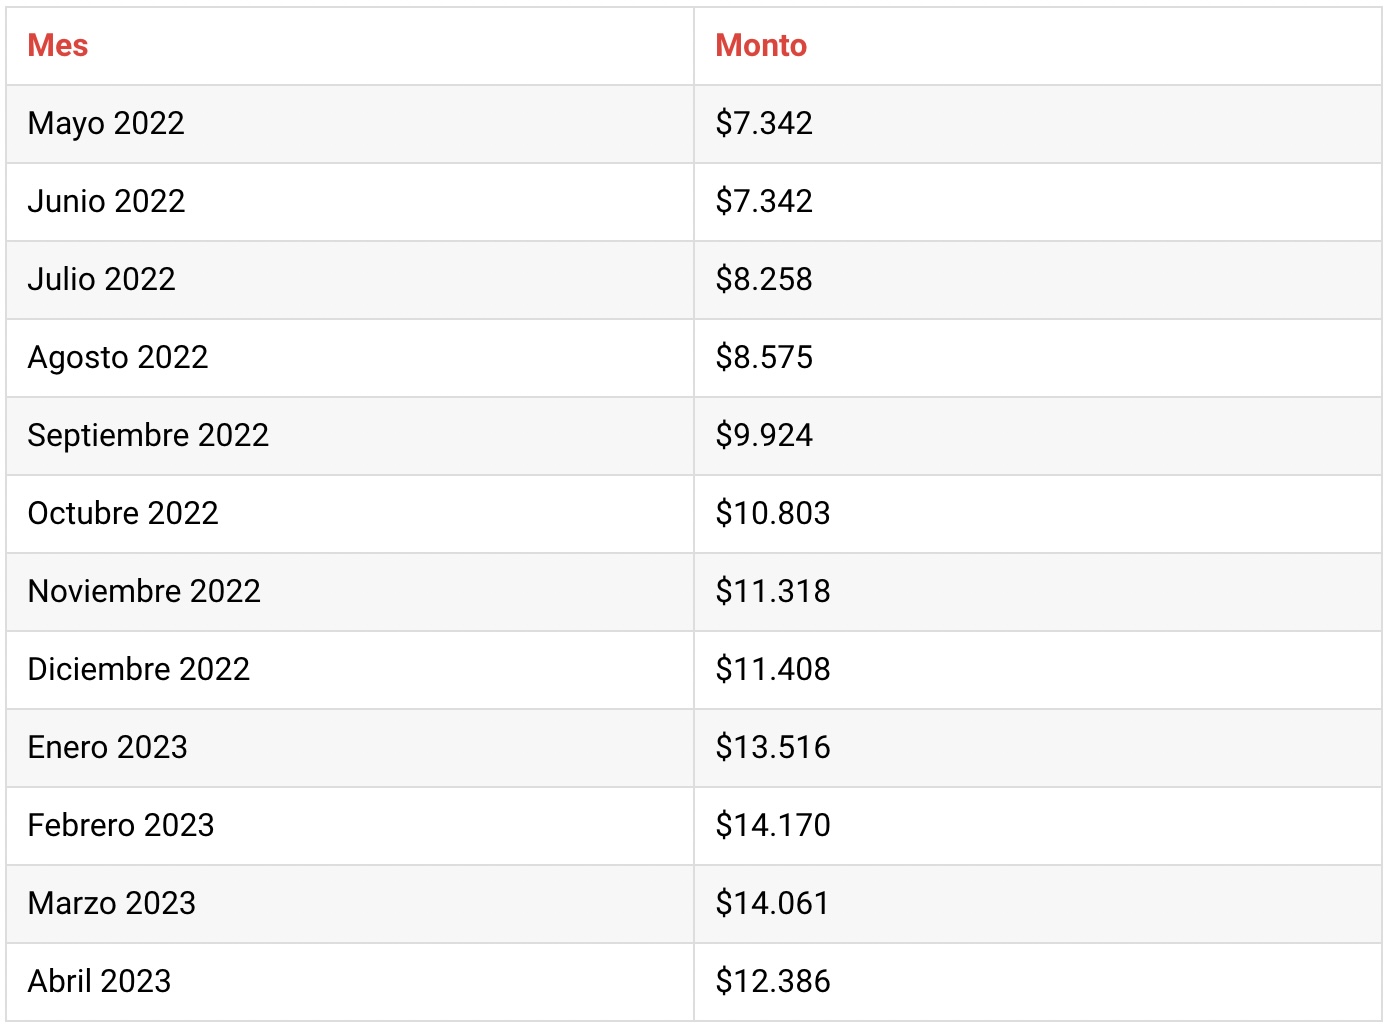The height and width of the screenshot is (1030, 1390).
Task: Select the Octubre 2022 cell
Action: click(350, 514)
